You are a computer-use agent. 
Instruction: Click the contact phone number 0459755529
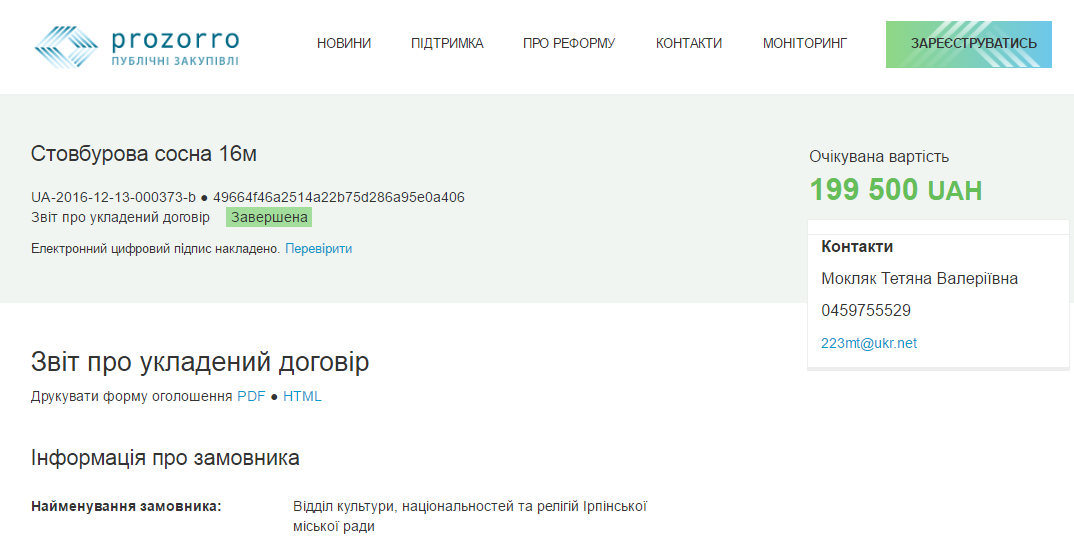(865, 310)
